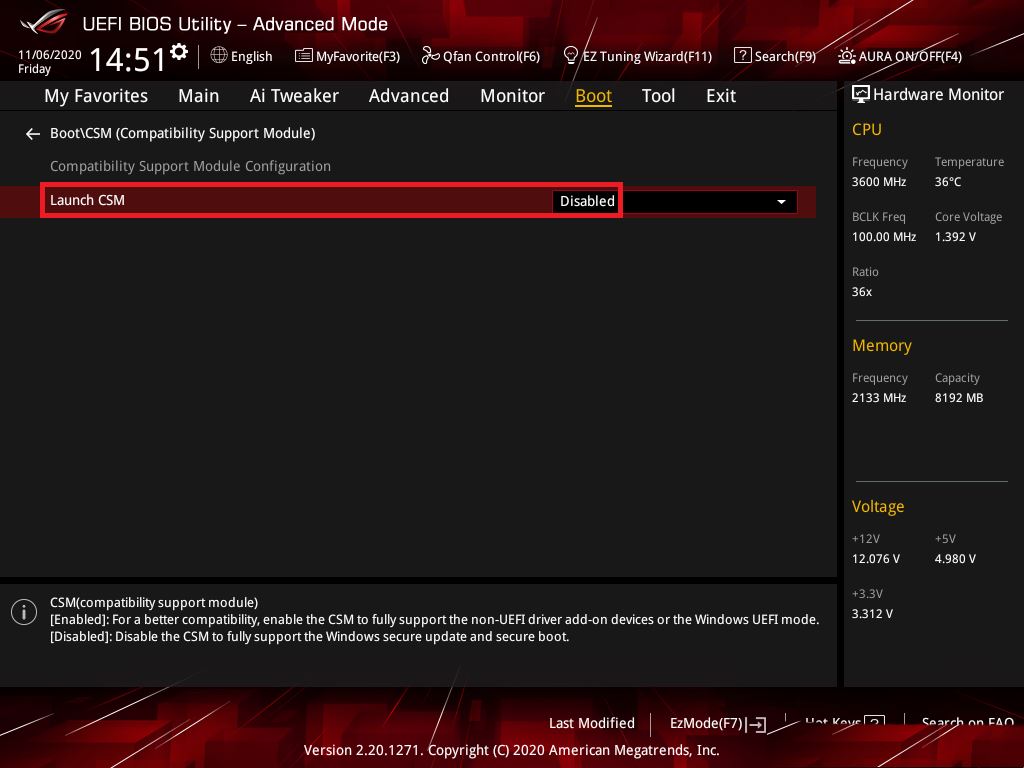
Task: Click the ROG logo icon
Action: pos(43,22)
